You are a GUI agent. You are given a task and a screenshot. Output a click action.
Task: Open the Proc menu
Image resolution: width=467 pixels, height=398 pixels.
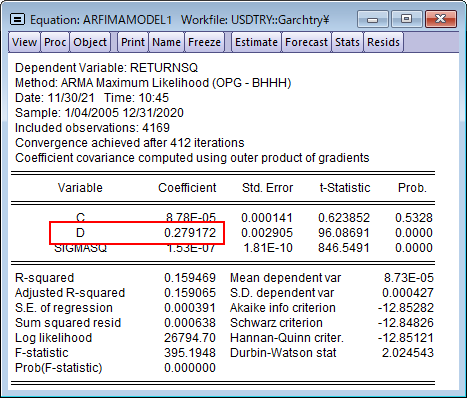[55, 42]
